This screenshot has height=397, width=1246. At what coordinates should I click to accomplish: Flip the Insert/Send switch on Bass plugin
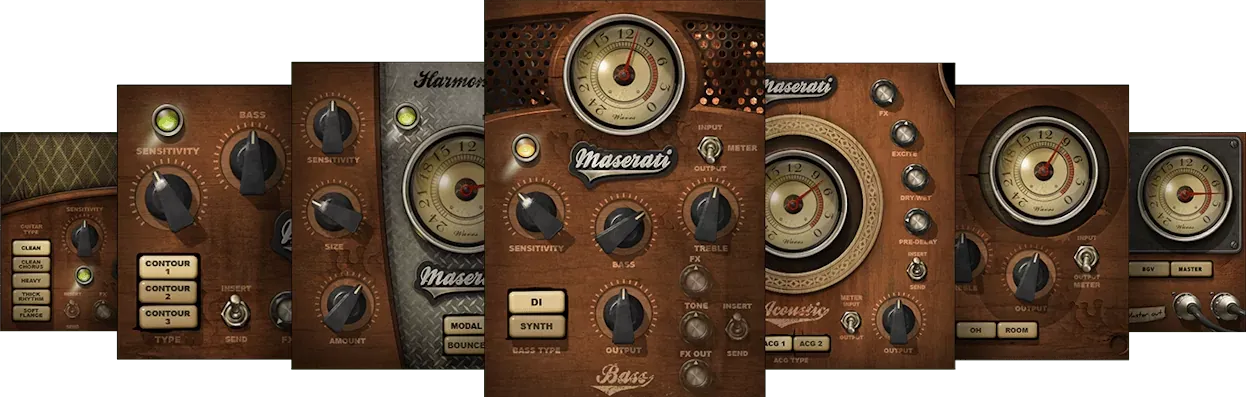[738, 327]
